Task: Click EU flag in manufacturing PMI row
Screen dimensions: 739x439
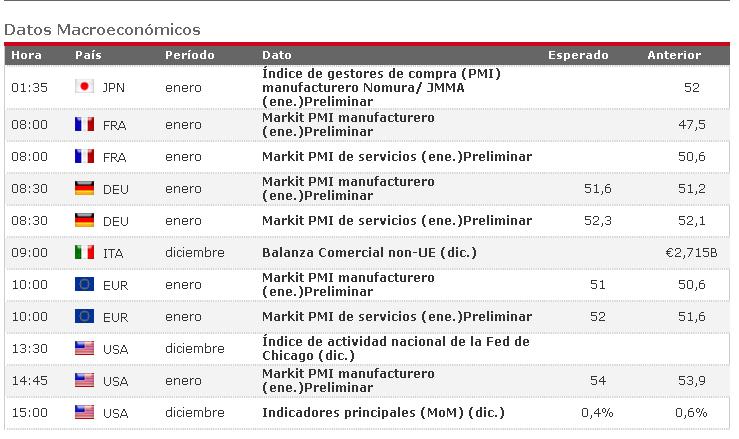Action: tap(84, 285)
